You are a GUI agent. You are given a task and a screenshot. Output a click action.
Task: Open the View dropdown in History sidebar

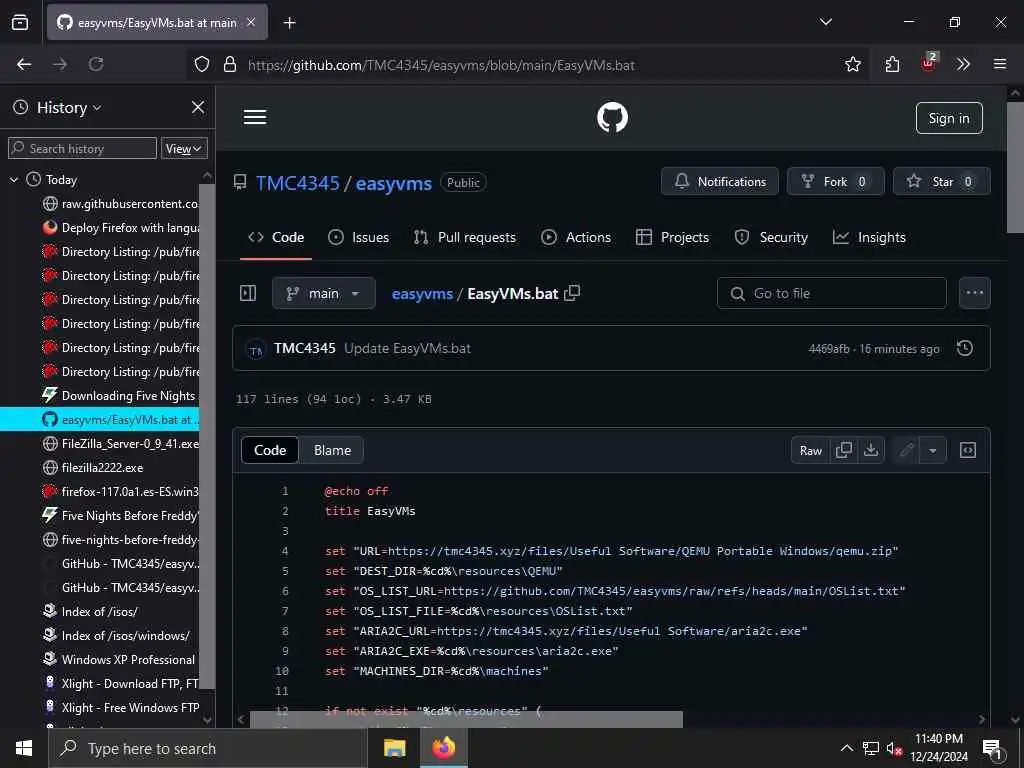point(184,149)
